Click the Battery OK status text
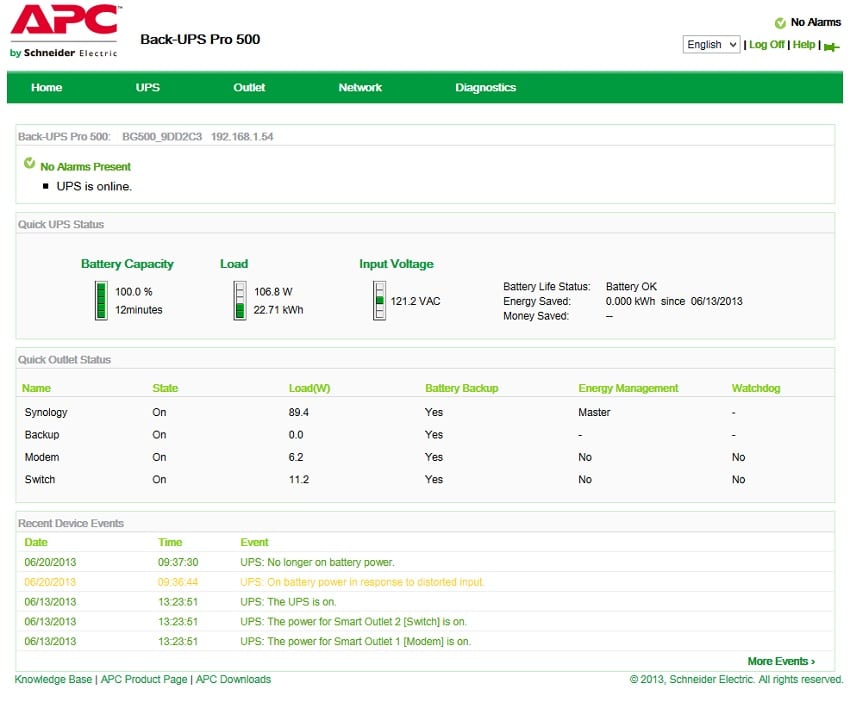The height and width of the screenshot is (702, 850). pyautogui.click(x=631, y=286)
